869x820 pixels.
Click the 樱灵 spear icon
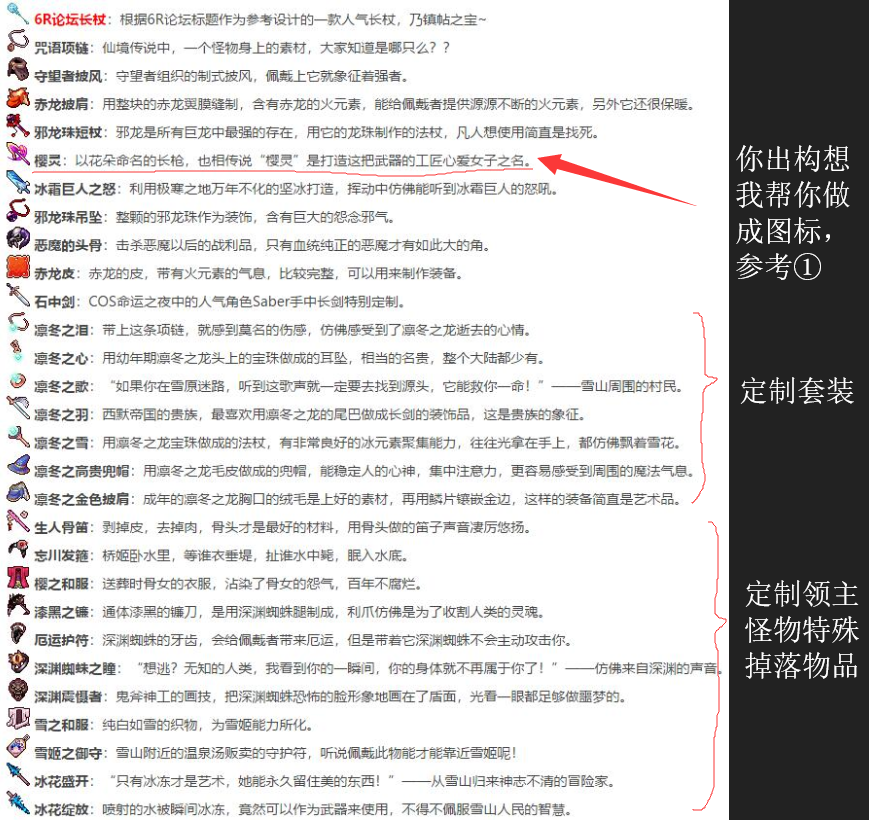click(18, 154)
